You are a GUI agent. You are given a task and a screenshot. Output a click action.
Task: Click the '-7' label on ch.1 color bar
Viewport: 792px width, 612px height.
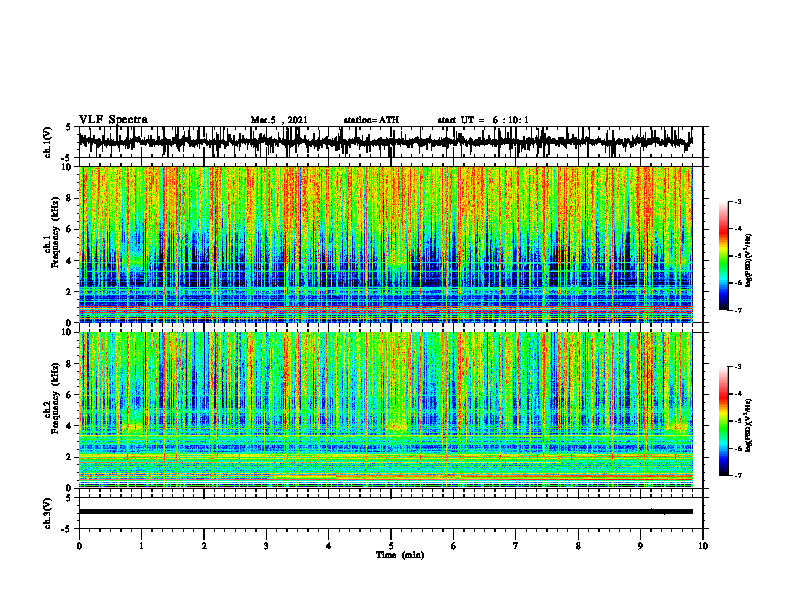(737, 310)
